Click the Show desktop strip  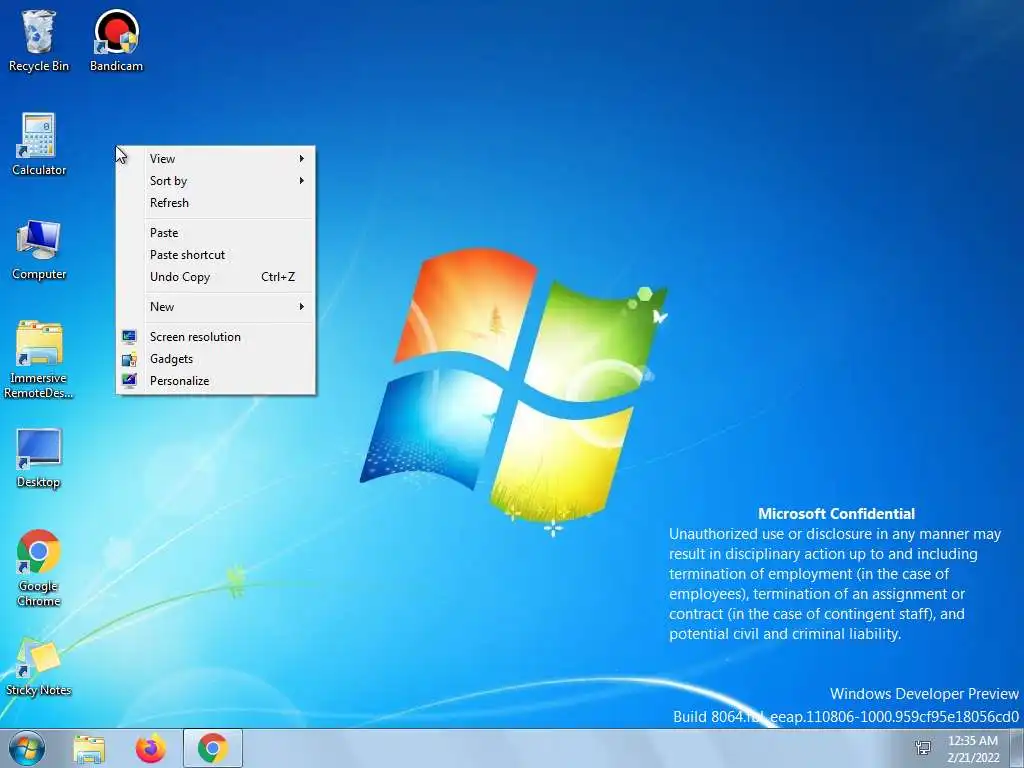pyautogui.click(x=1017, y=748)
